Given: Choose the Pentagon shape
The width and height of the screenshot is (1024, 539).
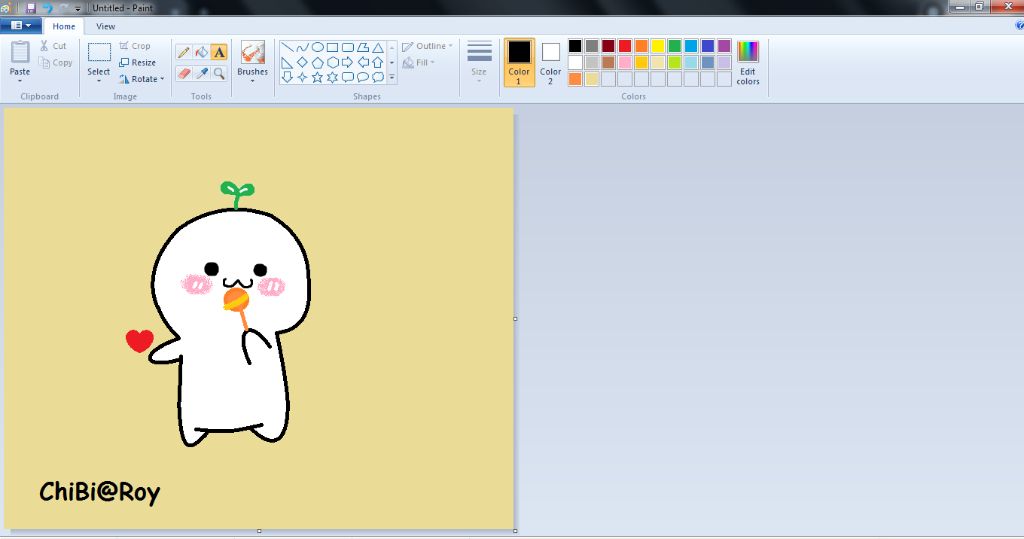Looking at the screenshot, I should click(x=317, y=62).
